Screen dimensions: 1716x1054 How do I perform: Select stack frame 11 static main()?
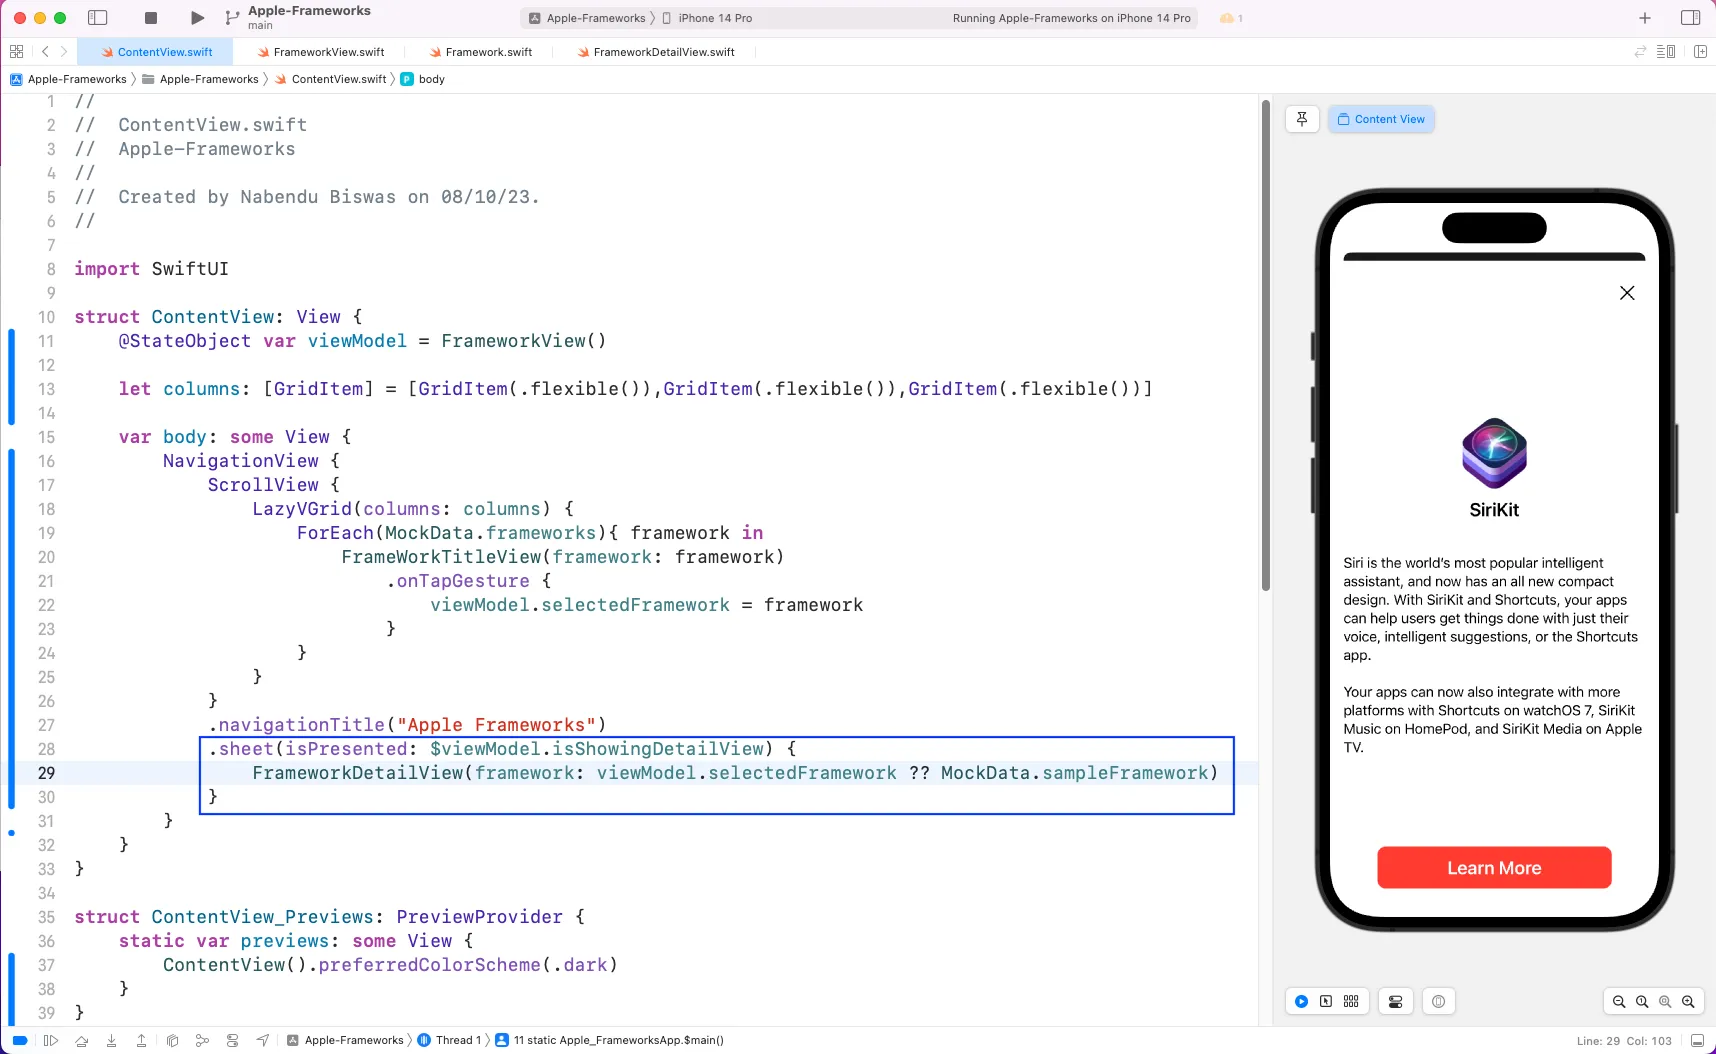click(x=609, y=1040)
